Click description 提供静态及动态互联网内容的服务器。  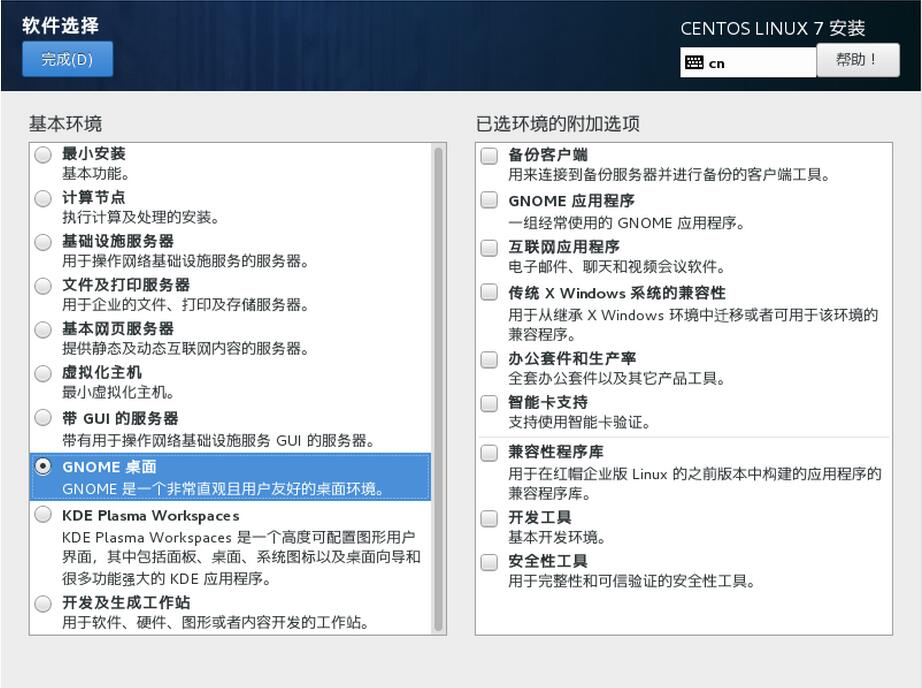click(x=185, y=349)
